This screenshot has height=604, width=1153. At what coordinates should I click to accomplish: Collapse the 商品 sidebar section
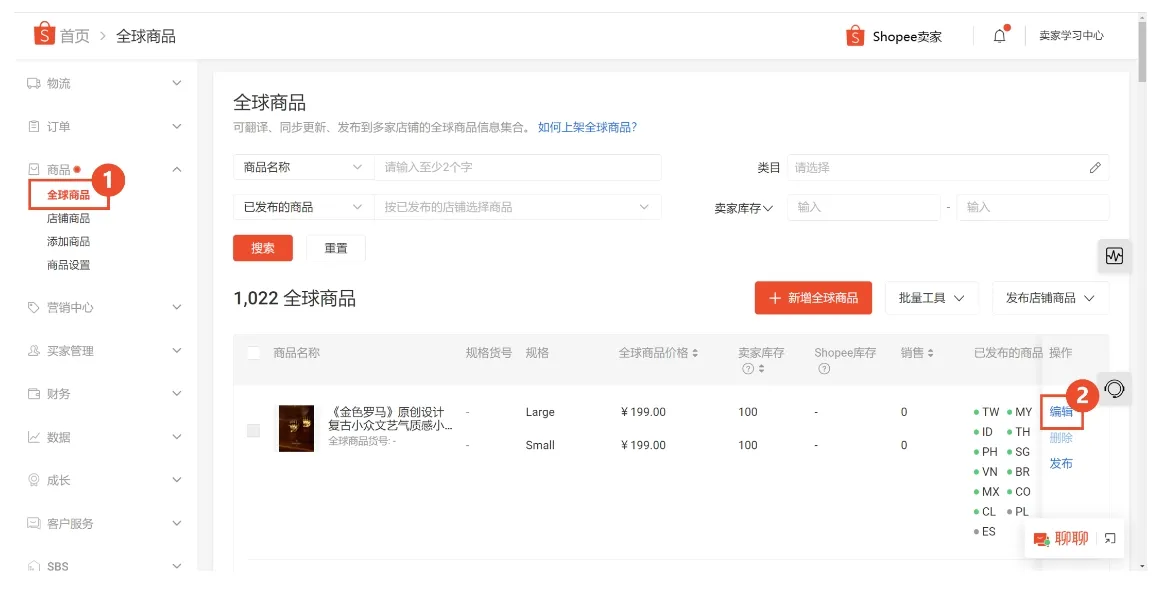click(x=177, y=171)
